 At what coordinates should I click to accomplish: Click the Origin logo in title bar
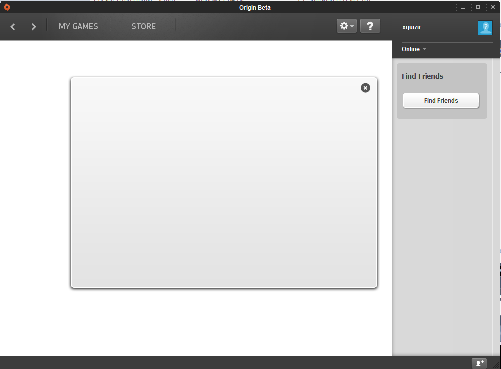[7, 7]
